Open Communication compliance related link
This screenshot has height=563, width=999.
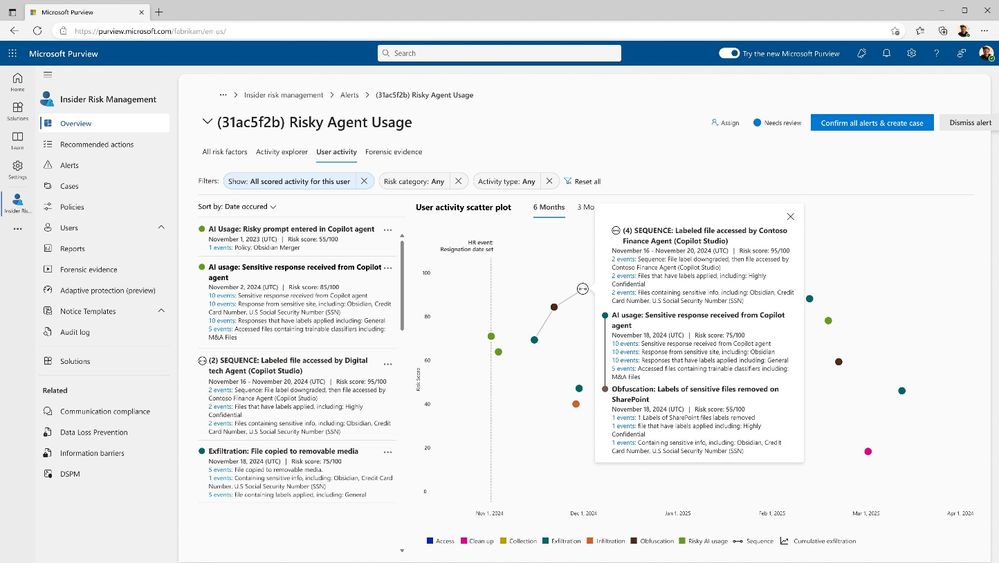(x=104, y=411)
